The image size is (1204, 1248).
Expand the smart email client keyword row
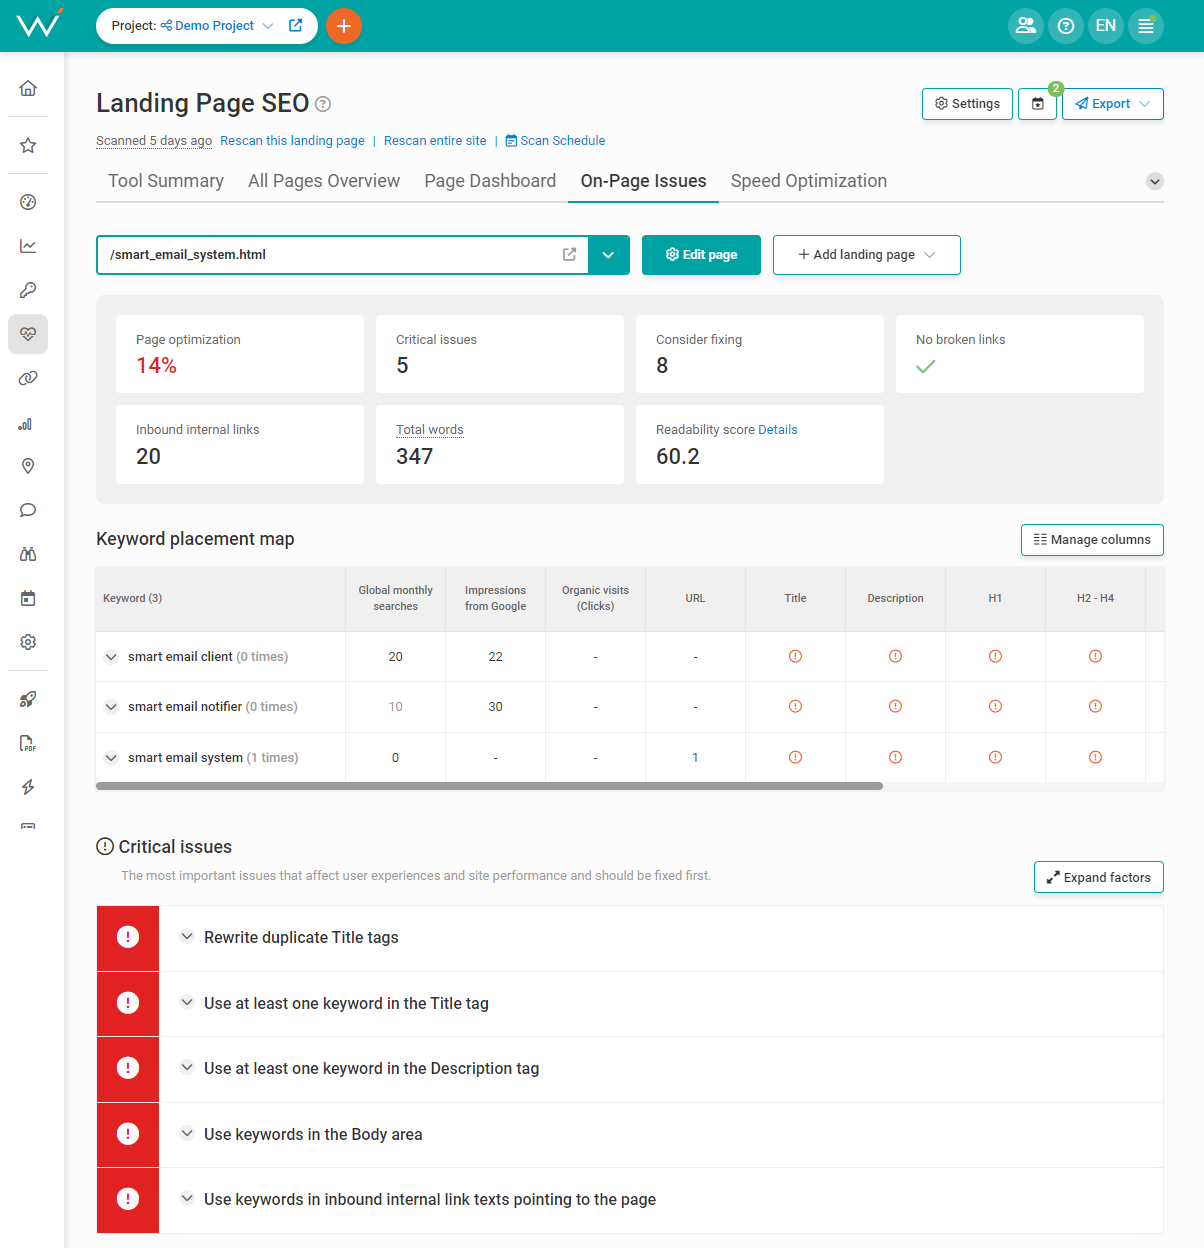pyautogui.click(x=111, y=657)
